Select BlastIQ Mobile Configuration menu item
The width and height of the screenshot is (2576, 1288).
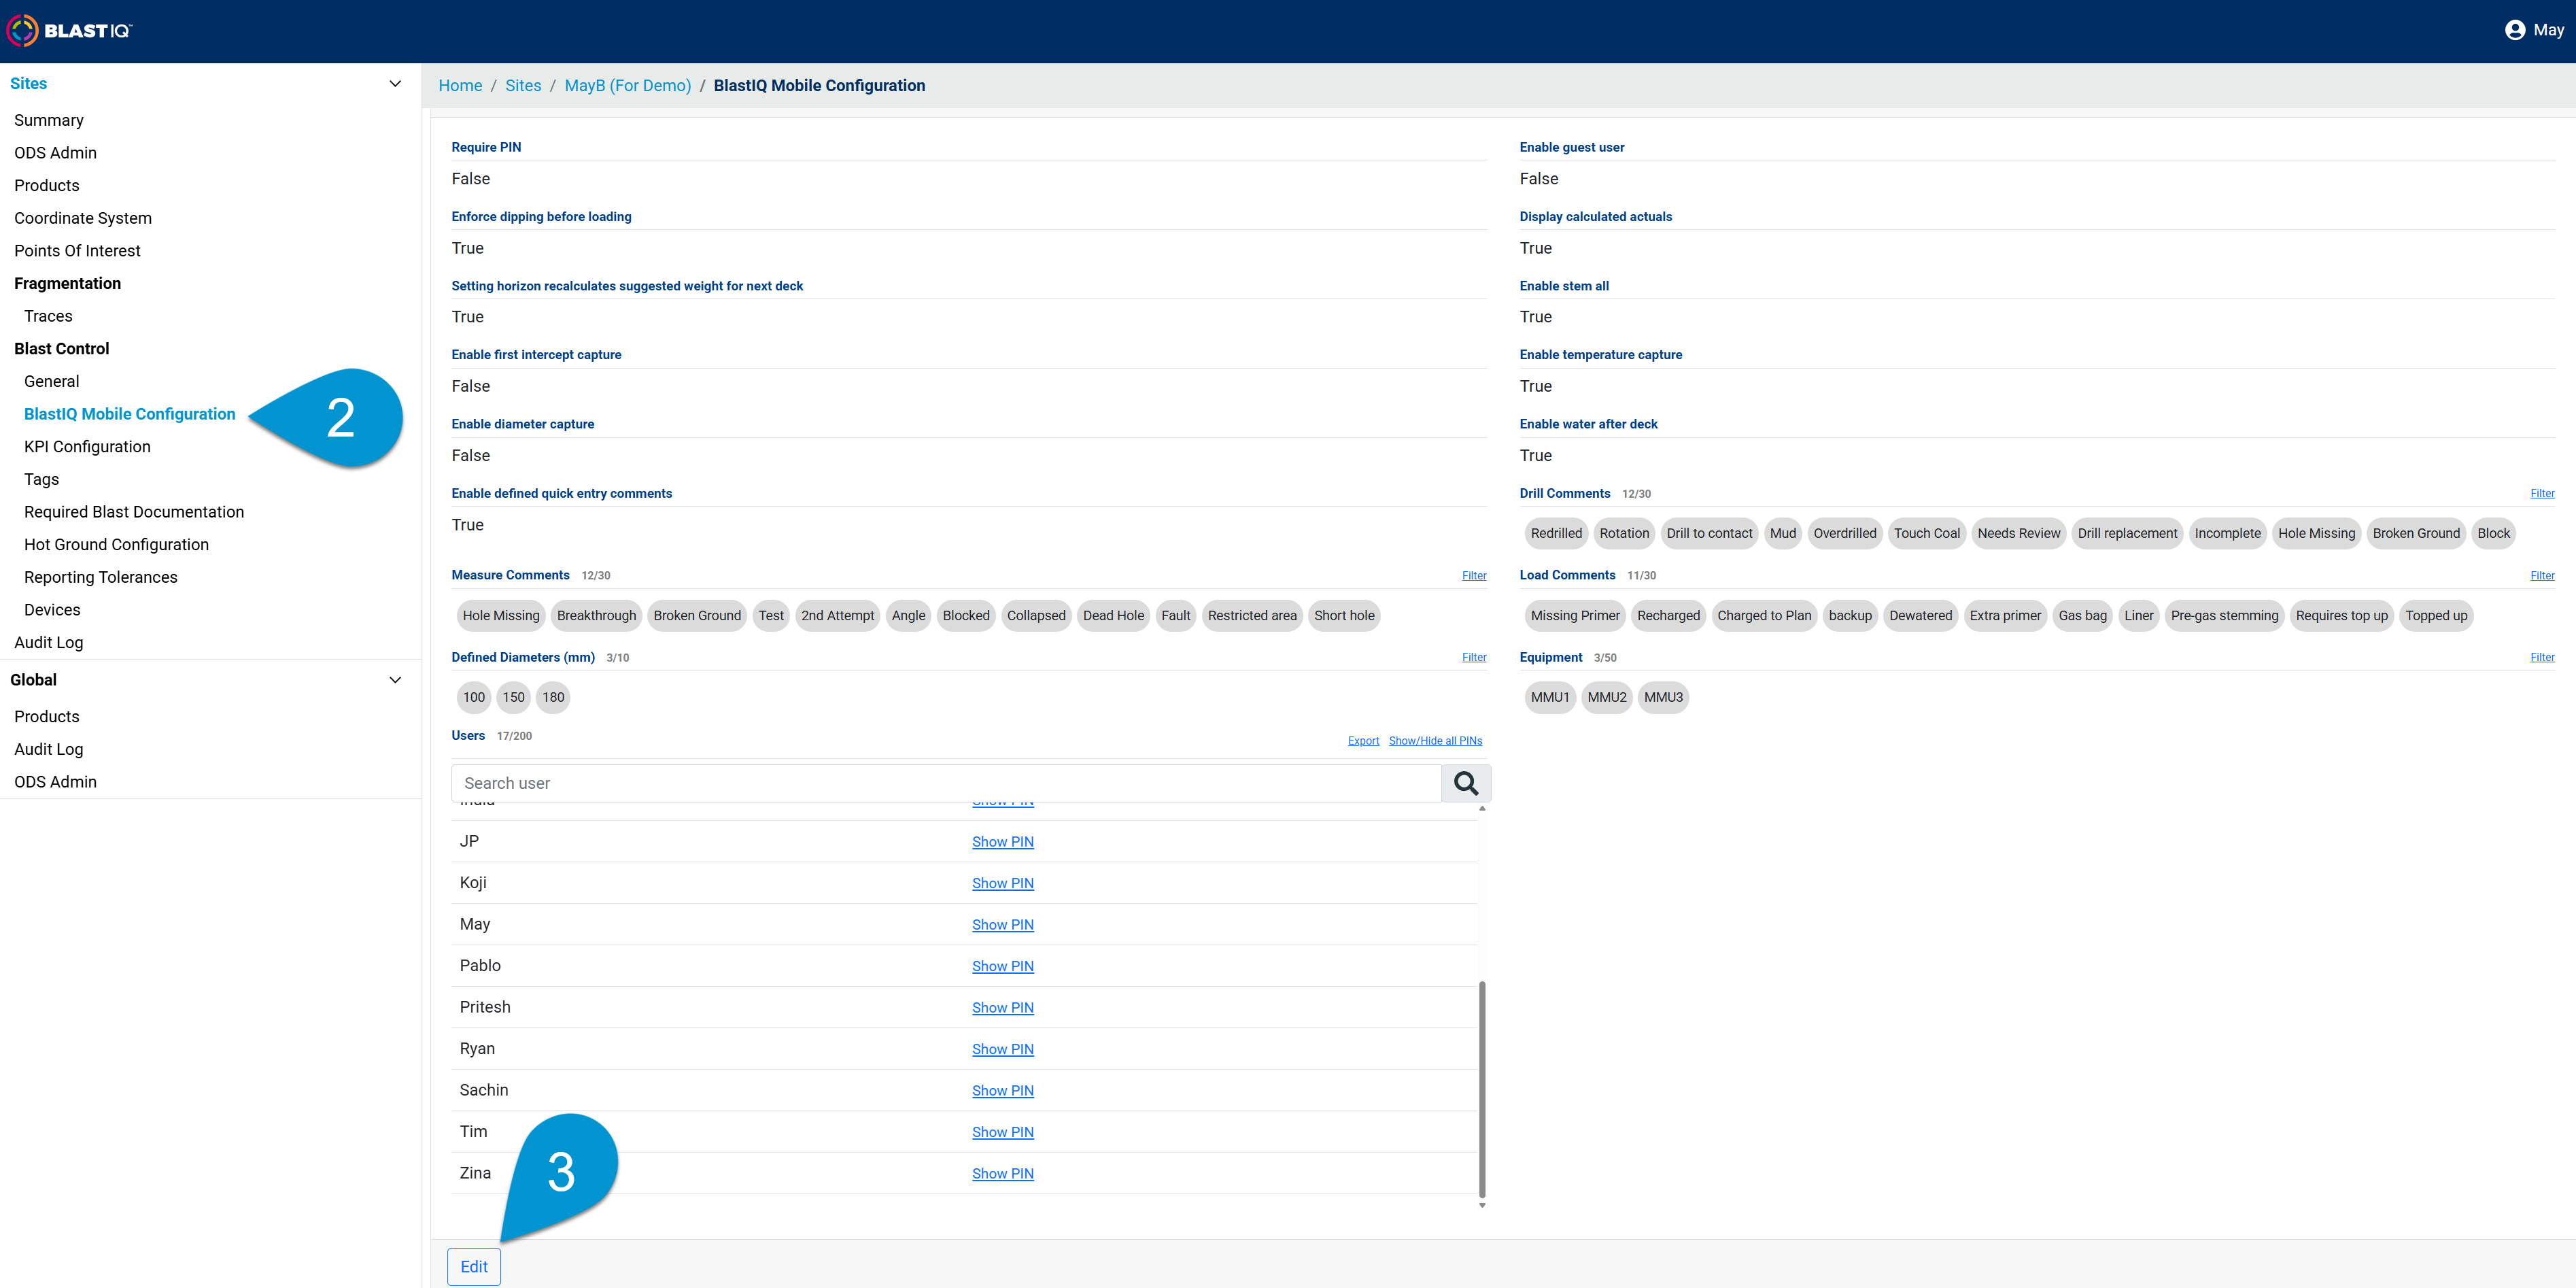click(130, 414)
